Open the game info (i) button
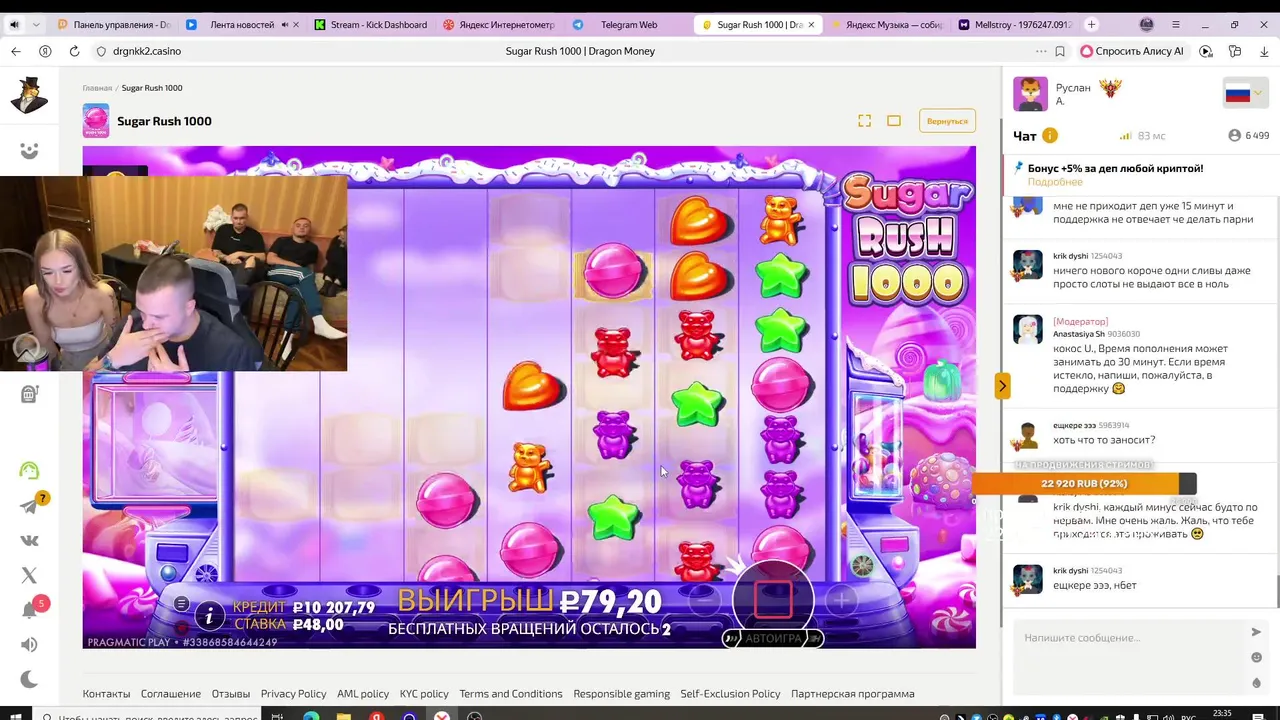The height and width of the screenshot is (720, 1280). coord(209,617)
